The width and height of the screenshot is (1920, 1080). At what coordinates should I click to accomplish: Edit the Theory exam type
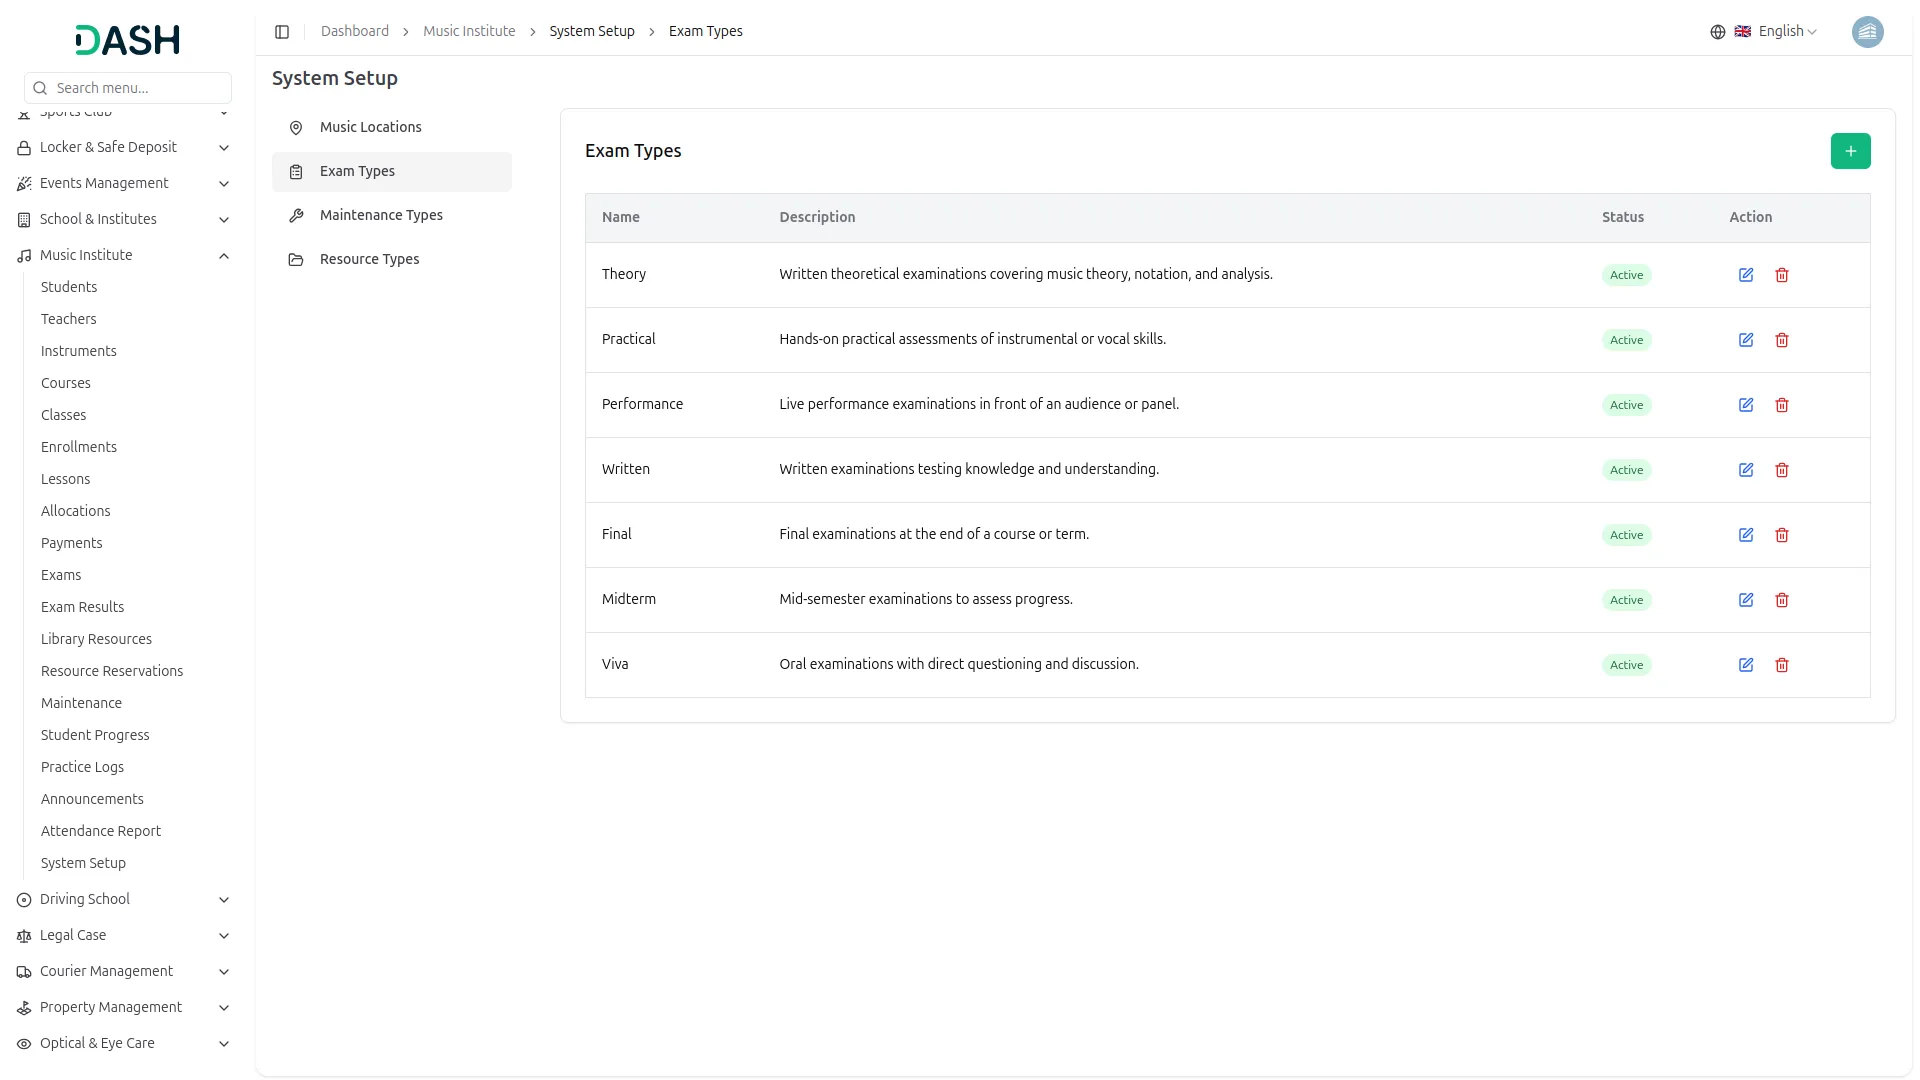[x=1745, y=275]
